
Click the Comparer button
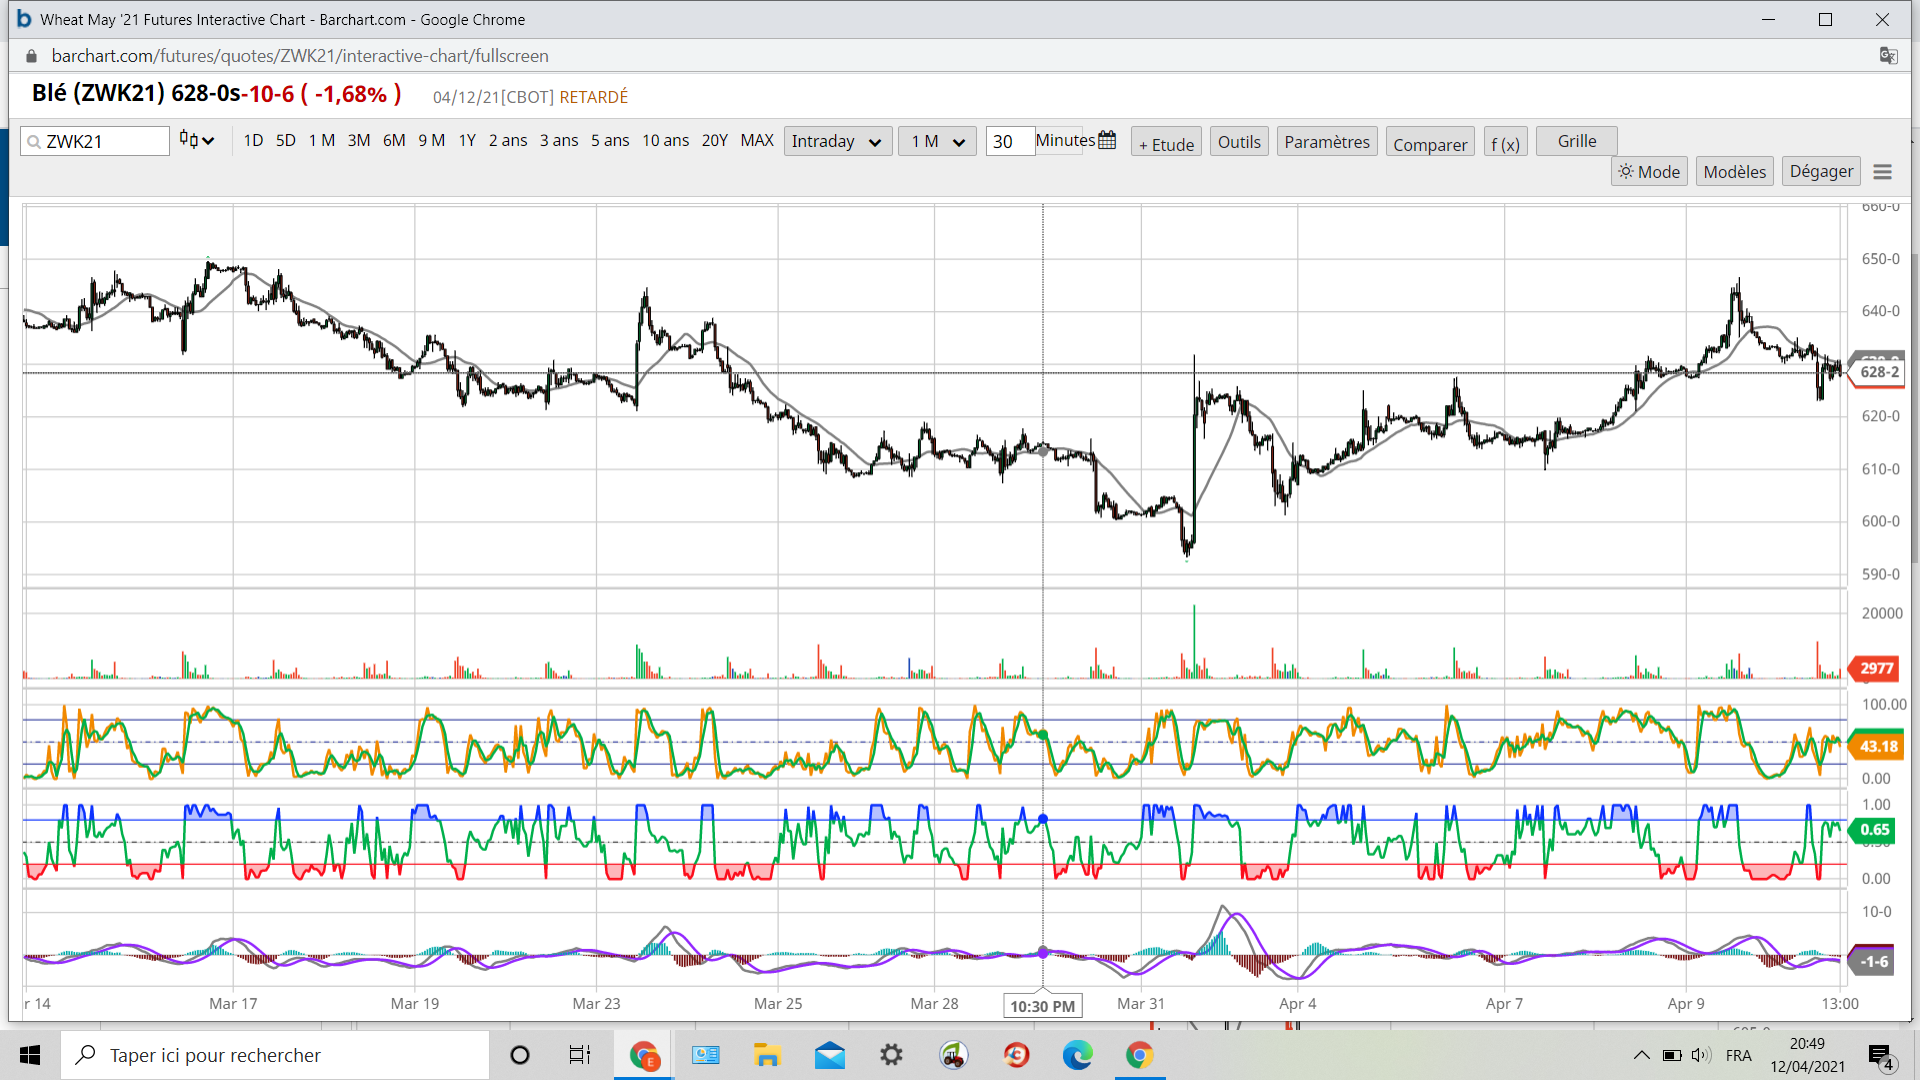coord(1430,144)
